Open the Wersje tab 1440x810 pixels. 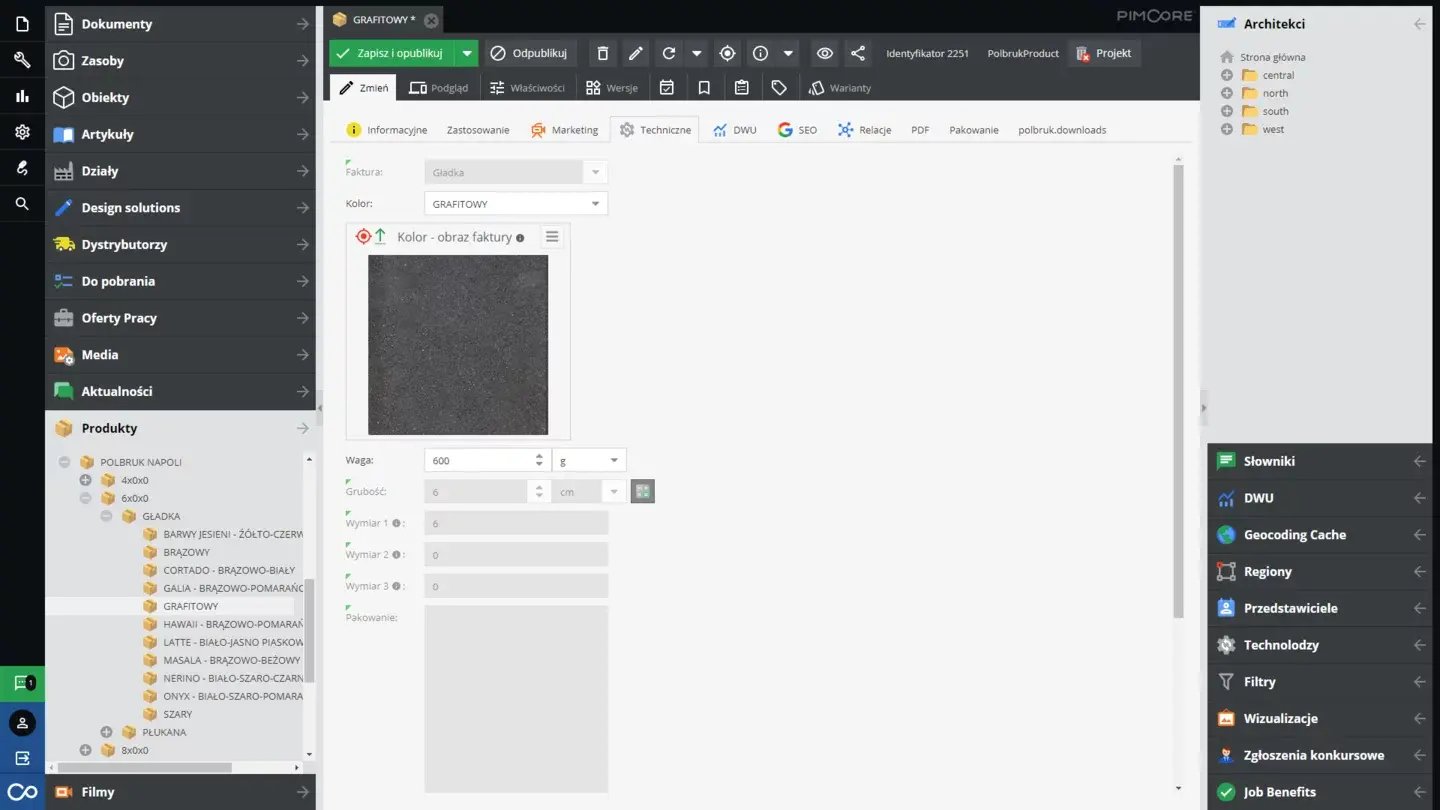click(611, 88)
